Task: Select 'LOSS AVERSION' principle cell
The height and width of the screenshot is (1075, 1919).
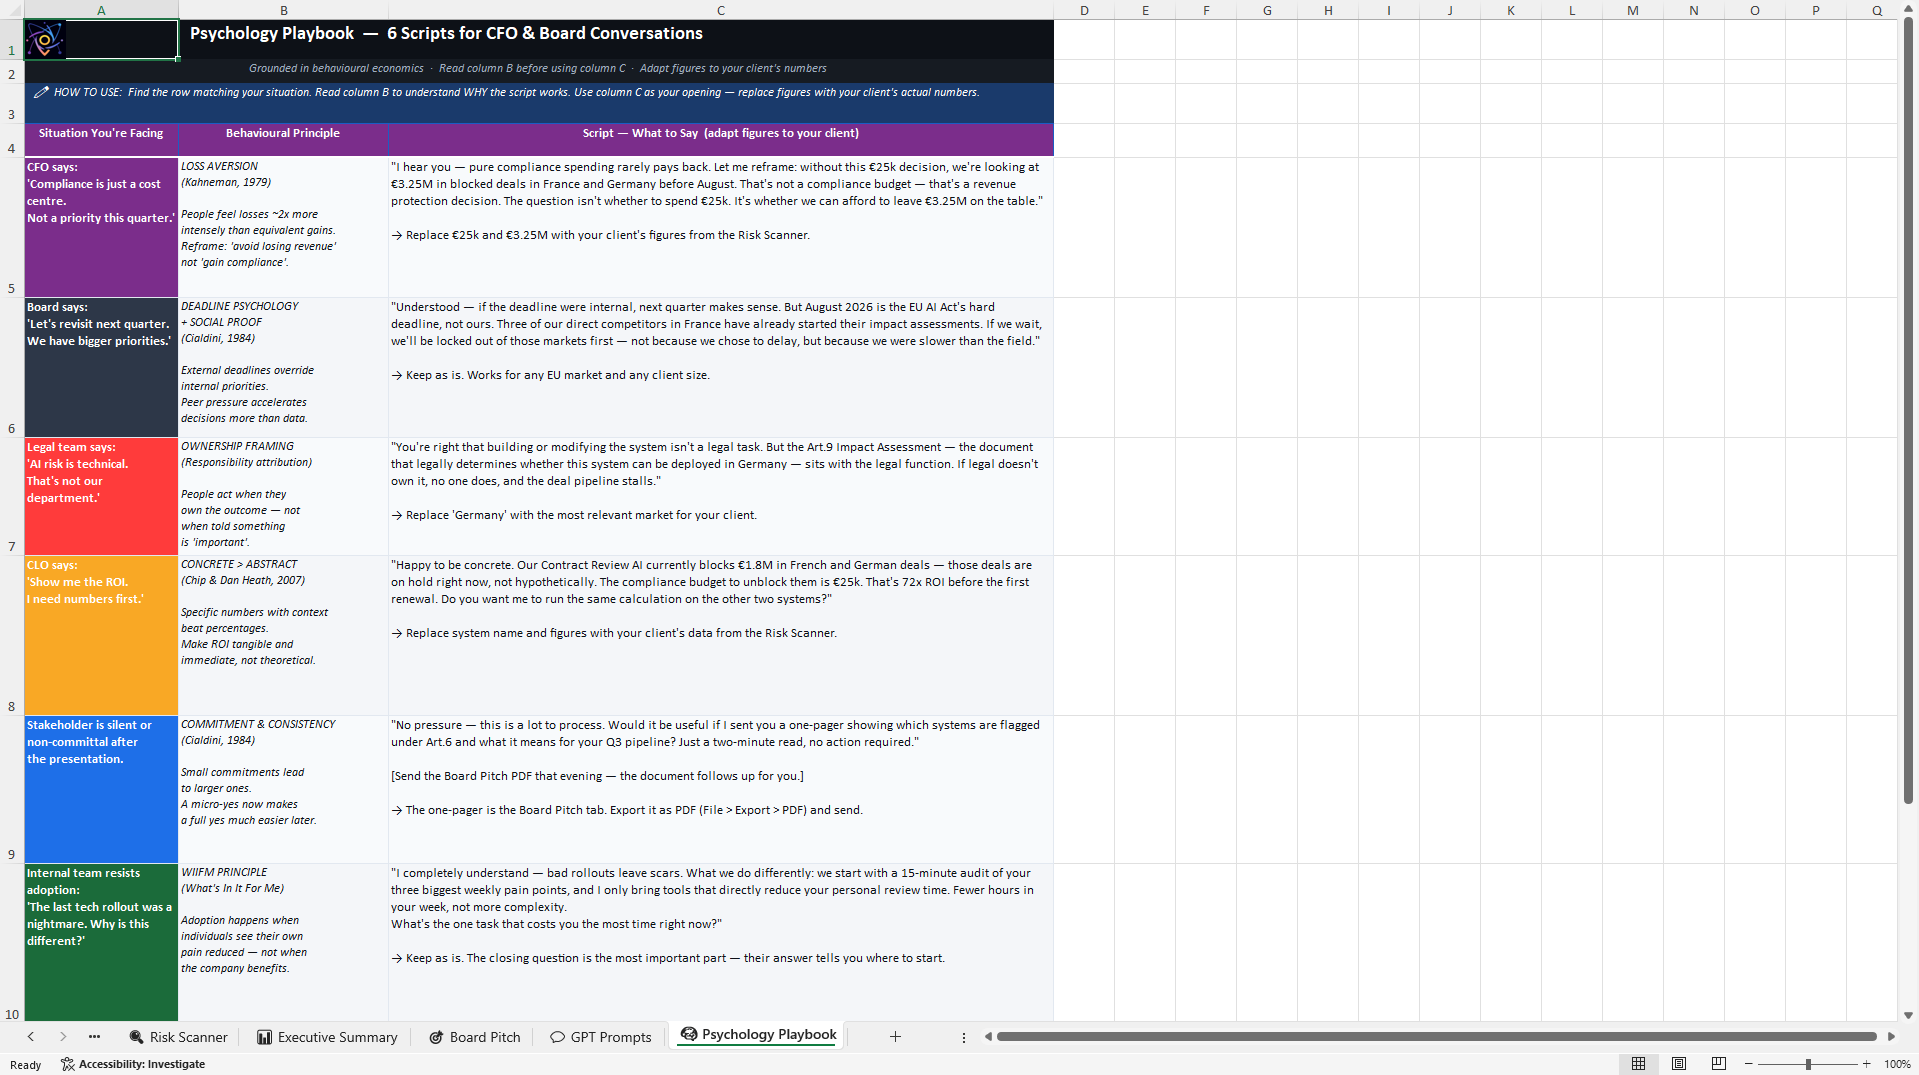Action: click(283, 227)
